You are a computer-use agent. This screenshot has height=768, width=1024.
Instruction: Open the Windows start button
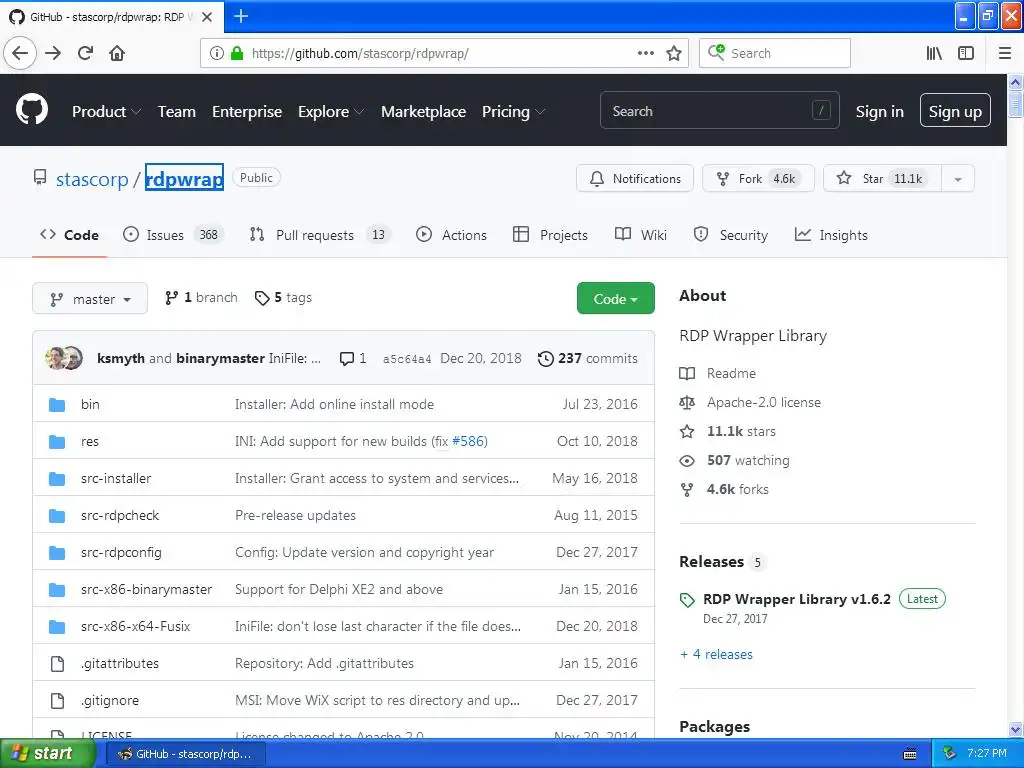(x=46, y=754)
